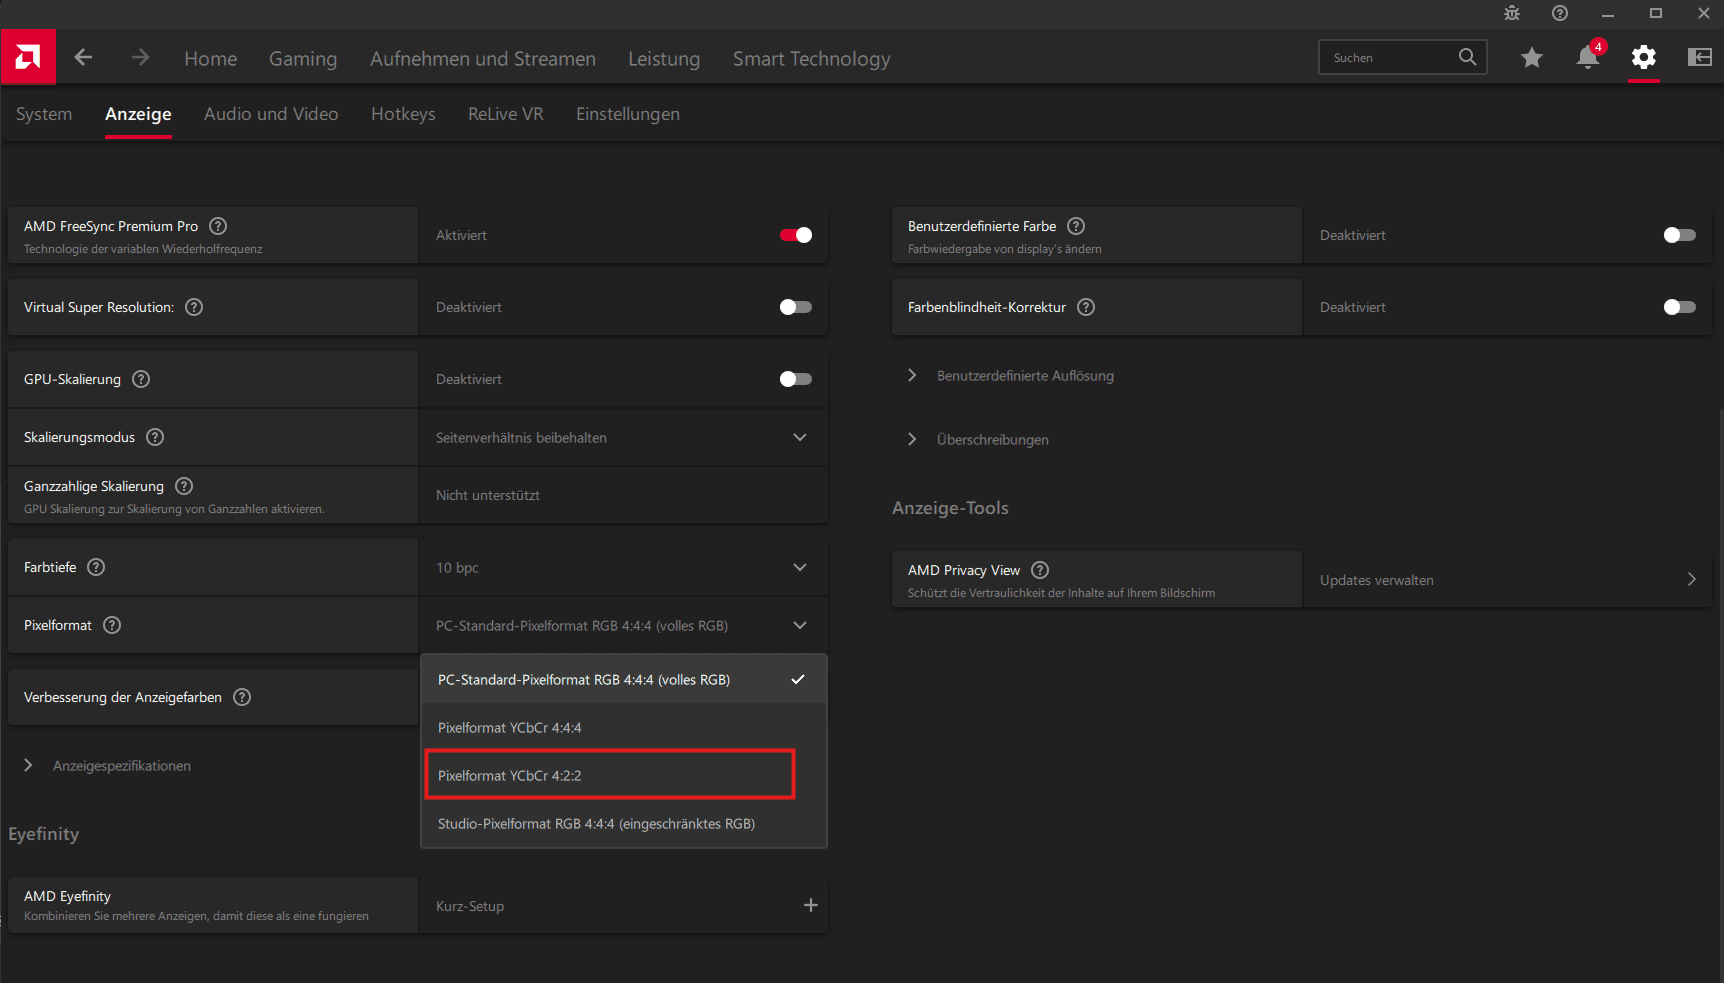
Task: Switch to Audio und Video tab
Action: (x=271, y=114)
